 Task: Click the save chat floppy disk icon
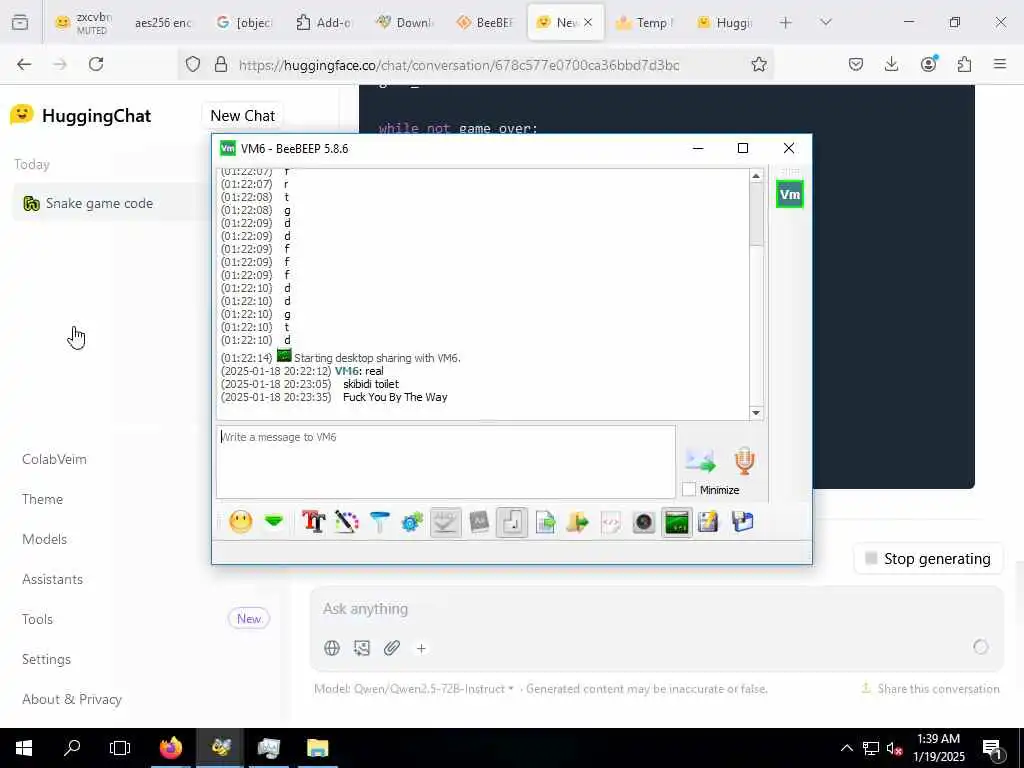[743, 522]
